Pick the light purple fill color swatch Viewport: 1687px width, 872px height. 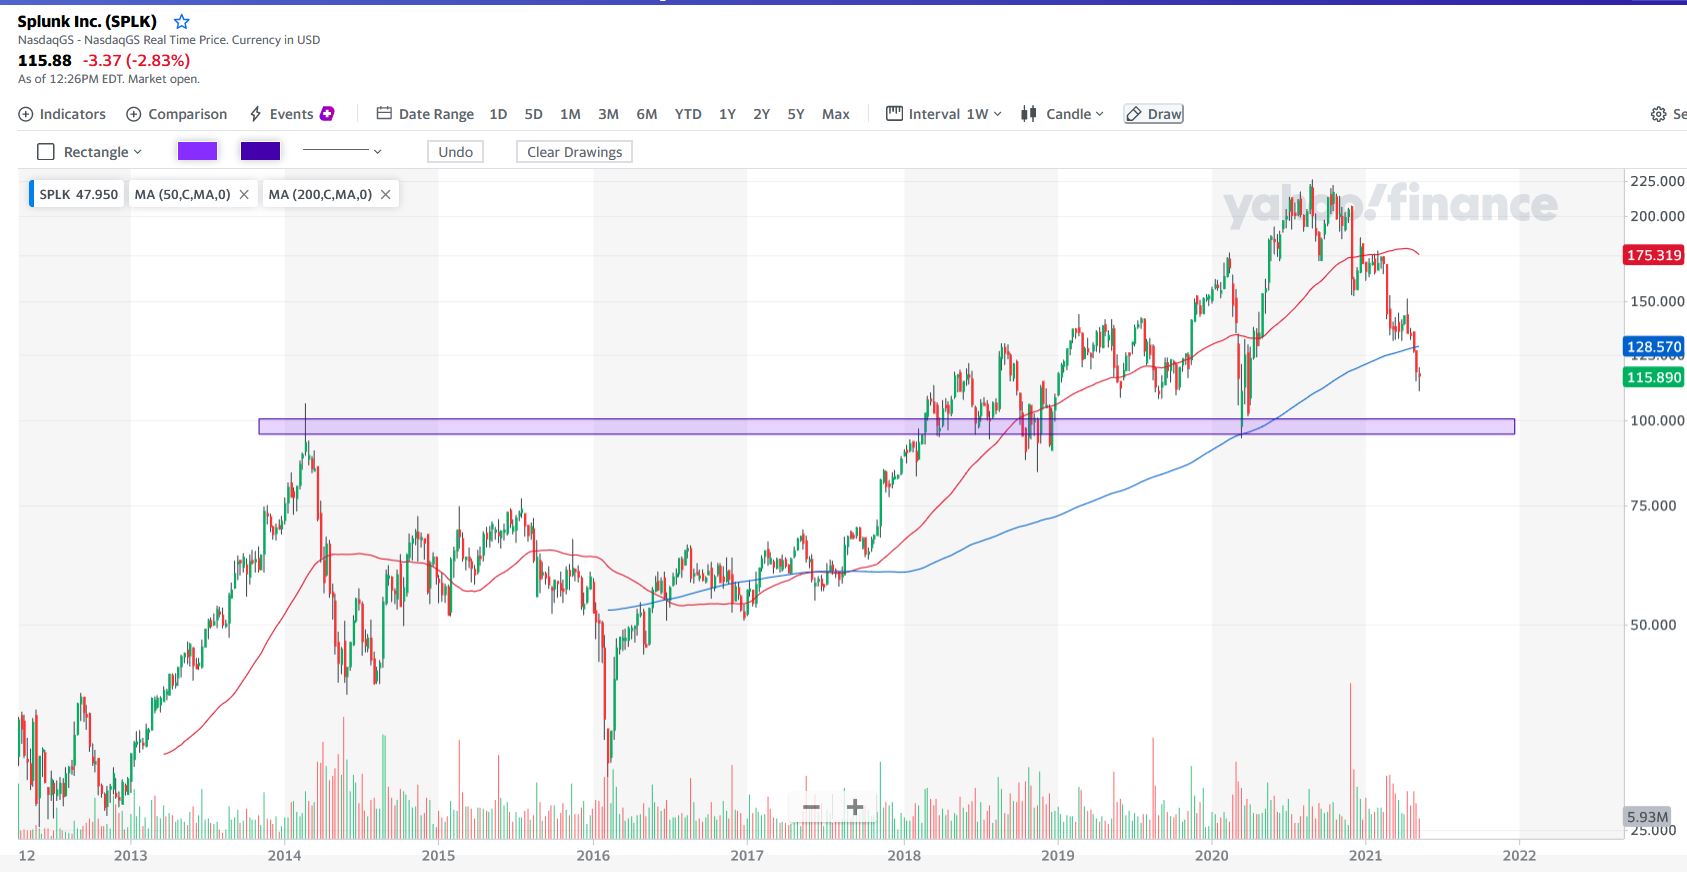[197, 151]
